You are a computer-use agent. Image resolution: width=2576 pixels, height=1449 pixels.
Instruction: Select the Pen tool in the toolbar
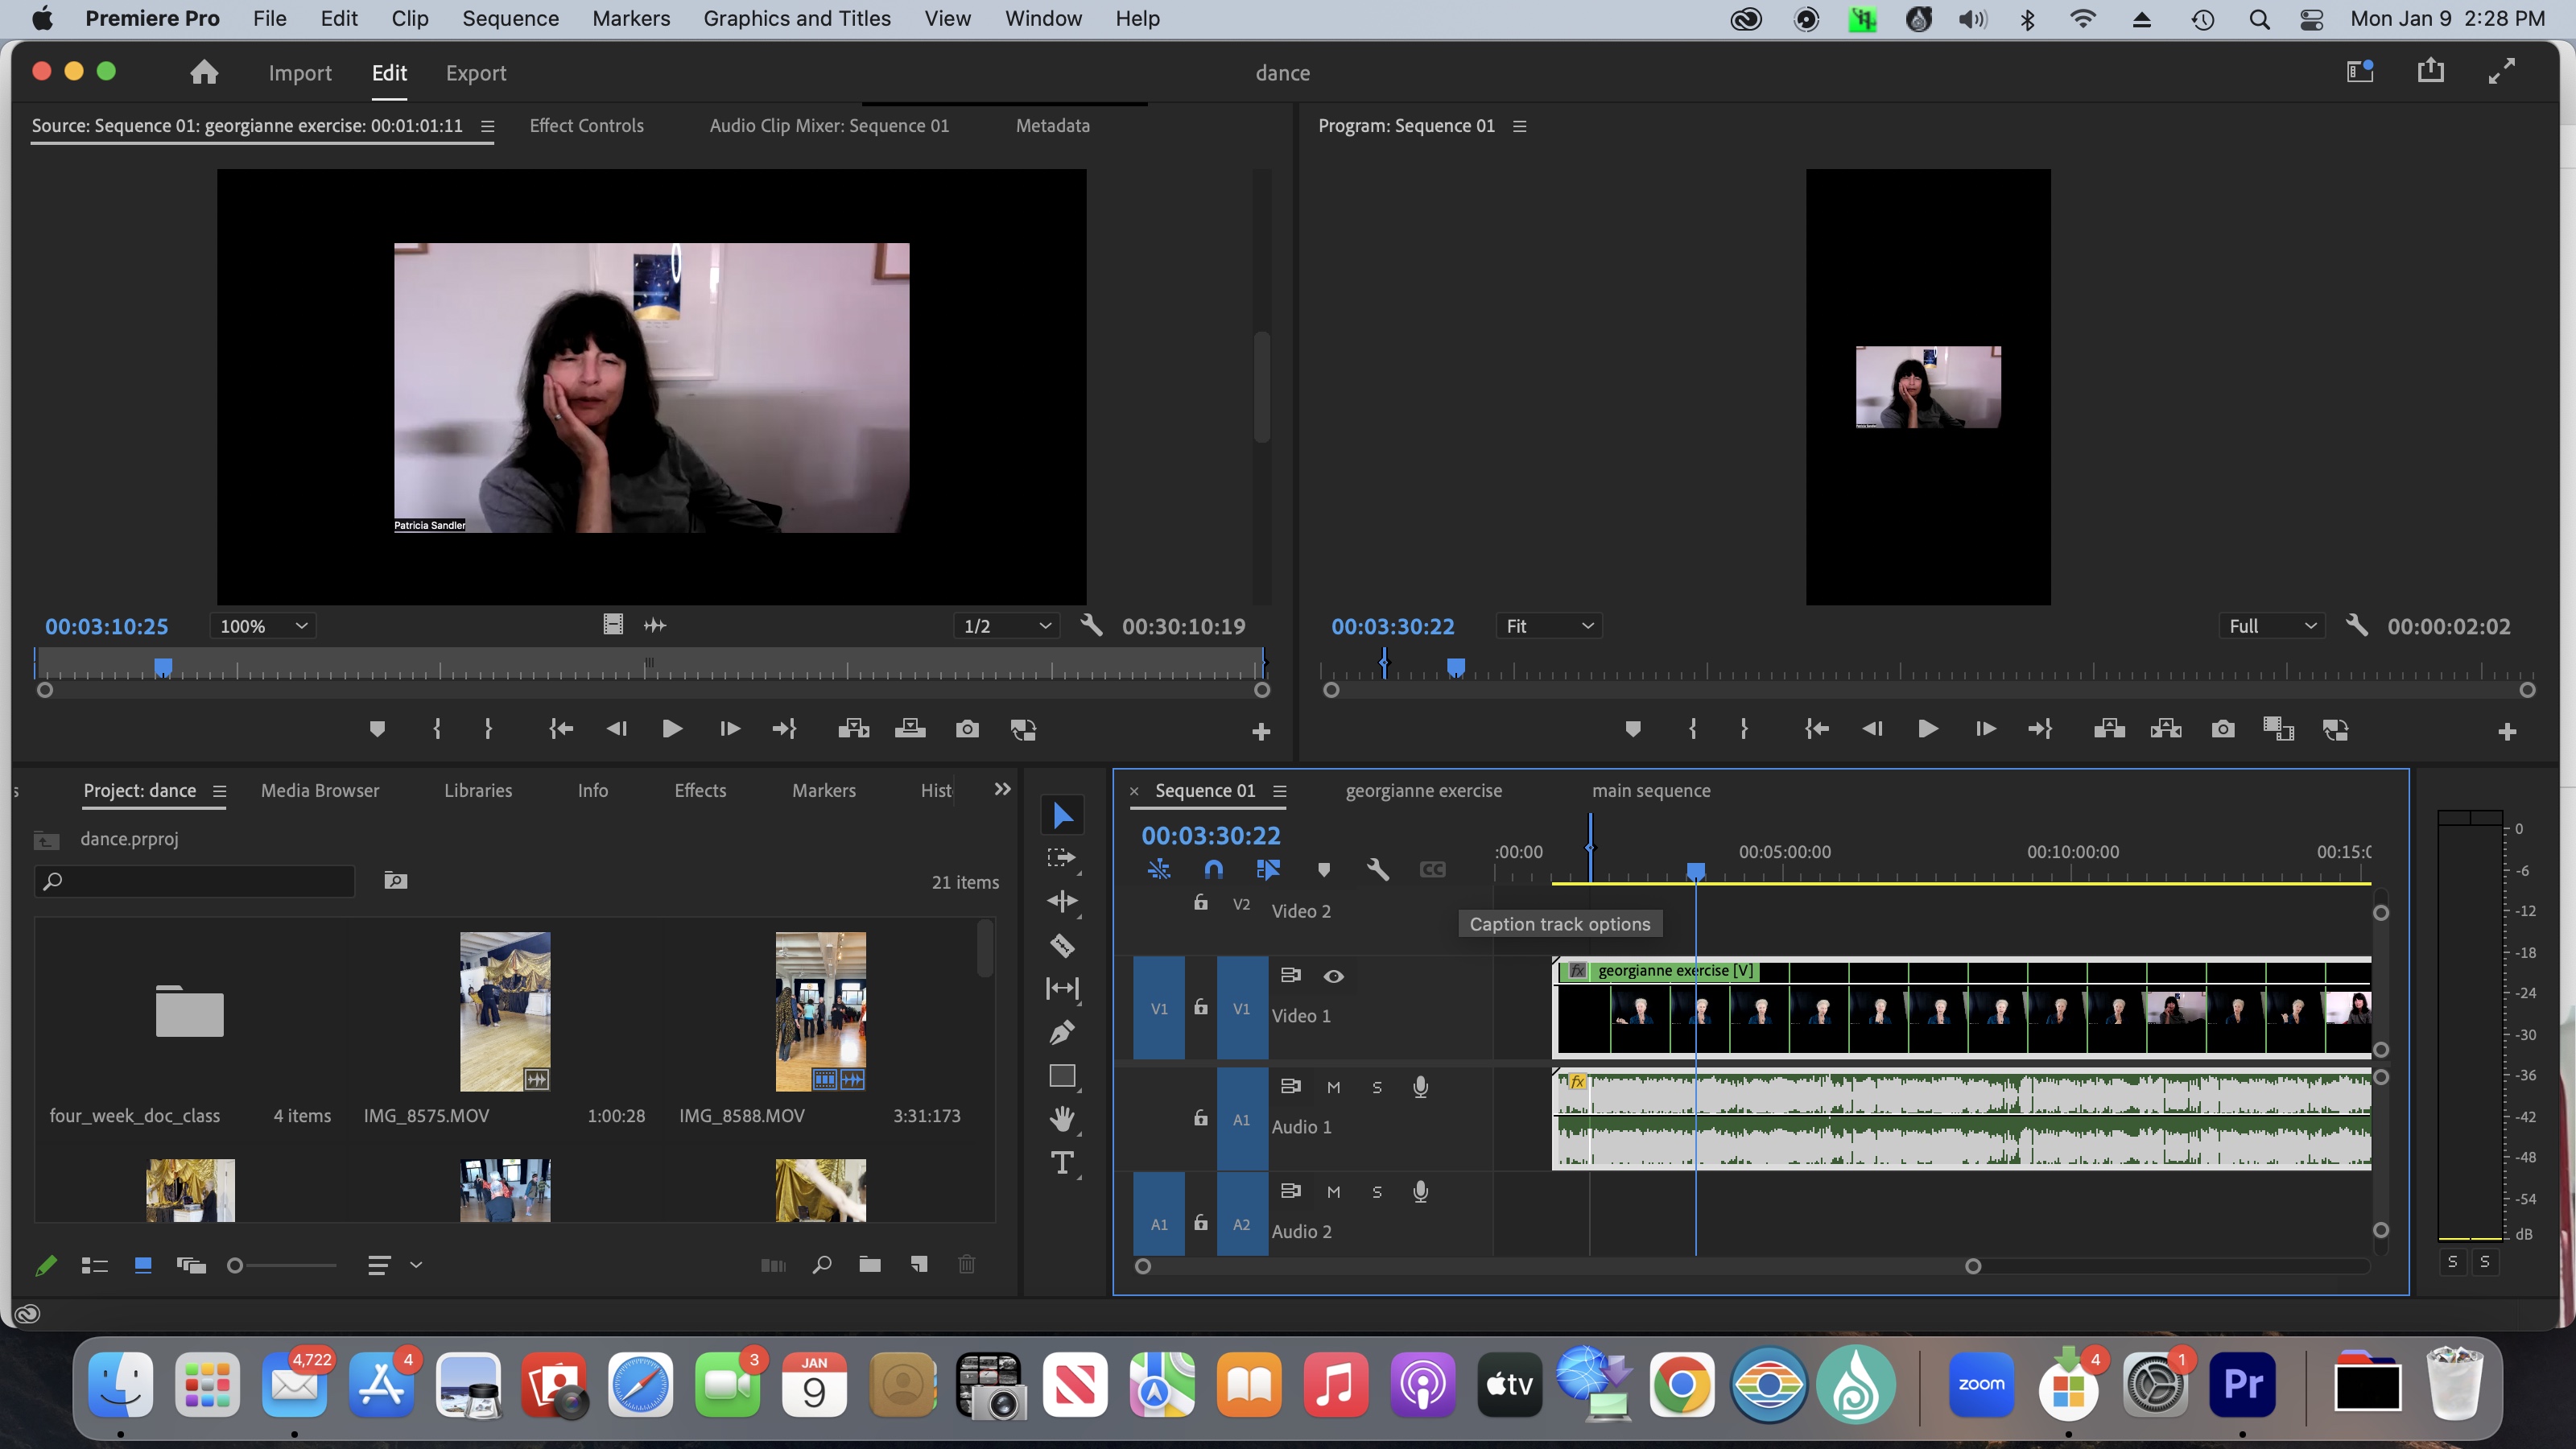tap(1062, 1032)
